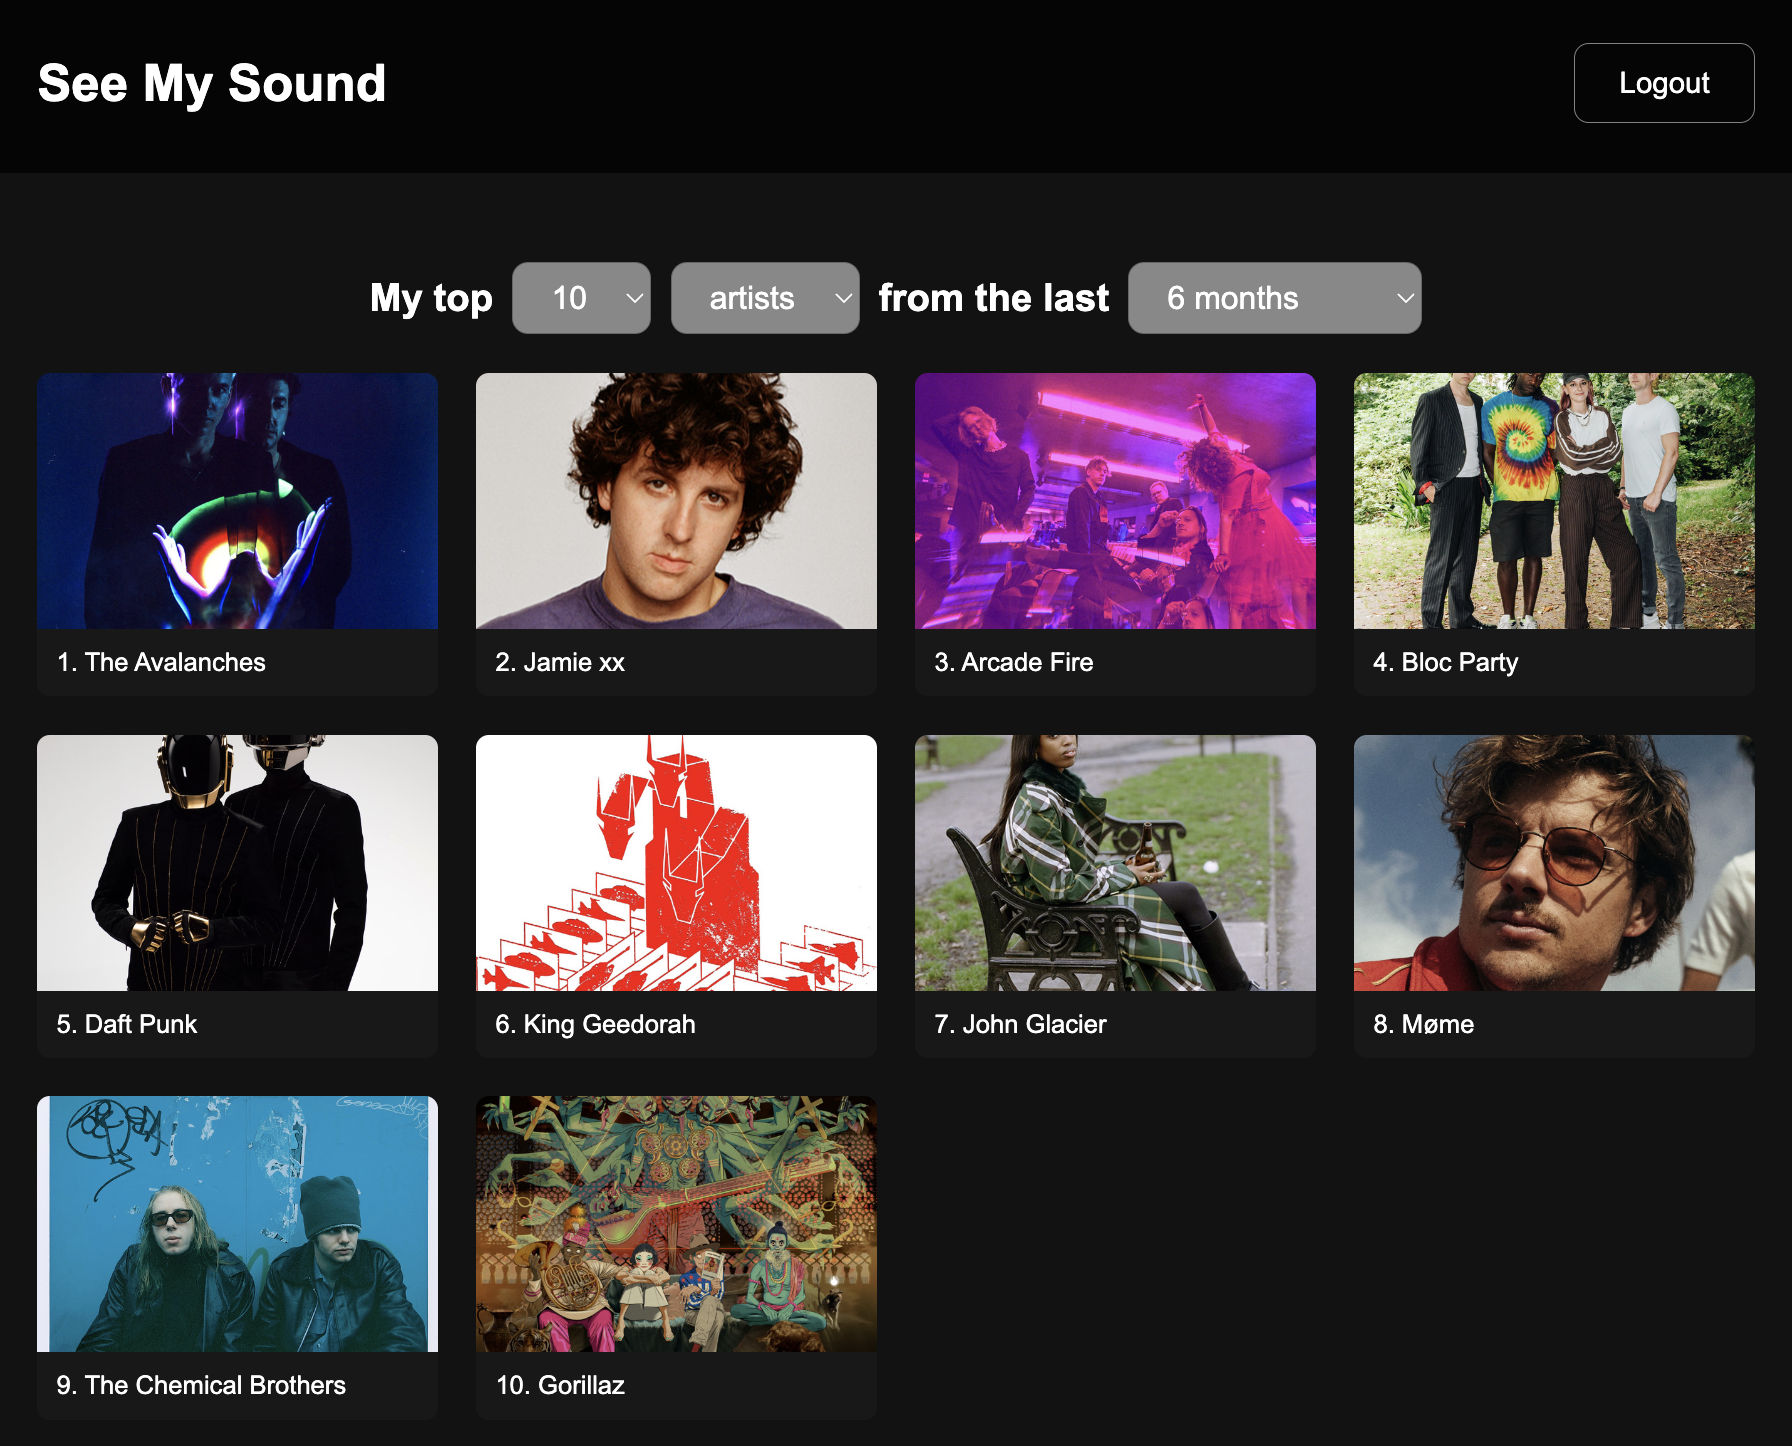Open the top count dropdown showing 10
The height and width of the screenshot is (1446, 1792).
(x=581, y=298)
